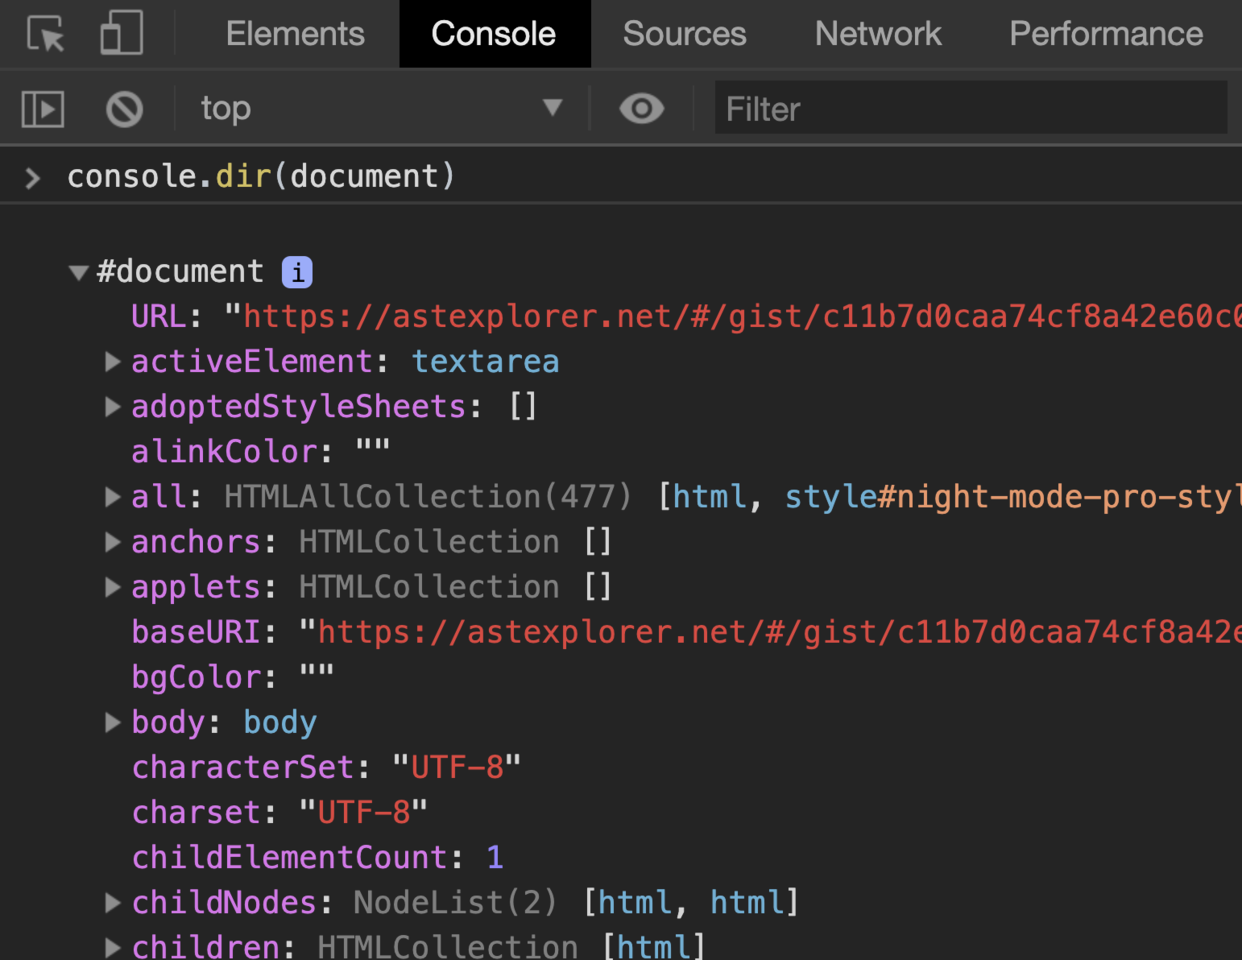Viewport: 1242px width, 960px height.
Task: Collapse the #document tree node
Action: pyautogui.click(x=78, y=272)
